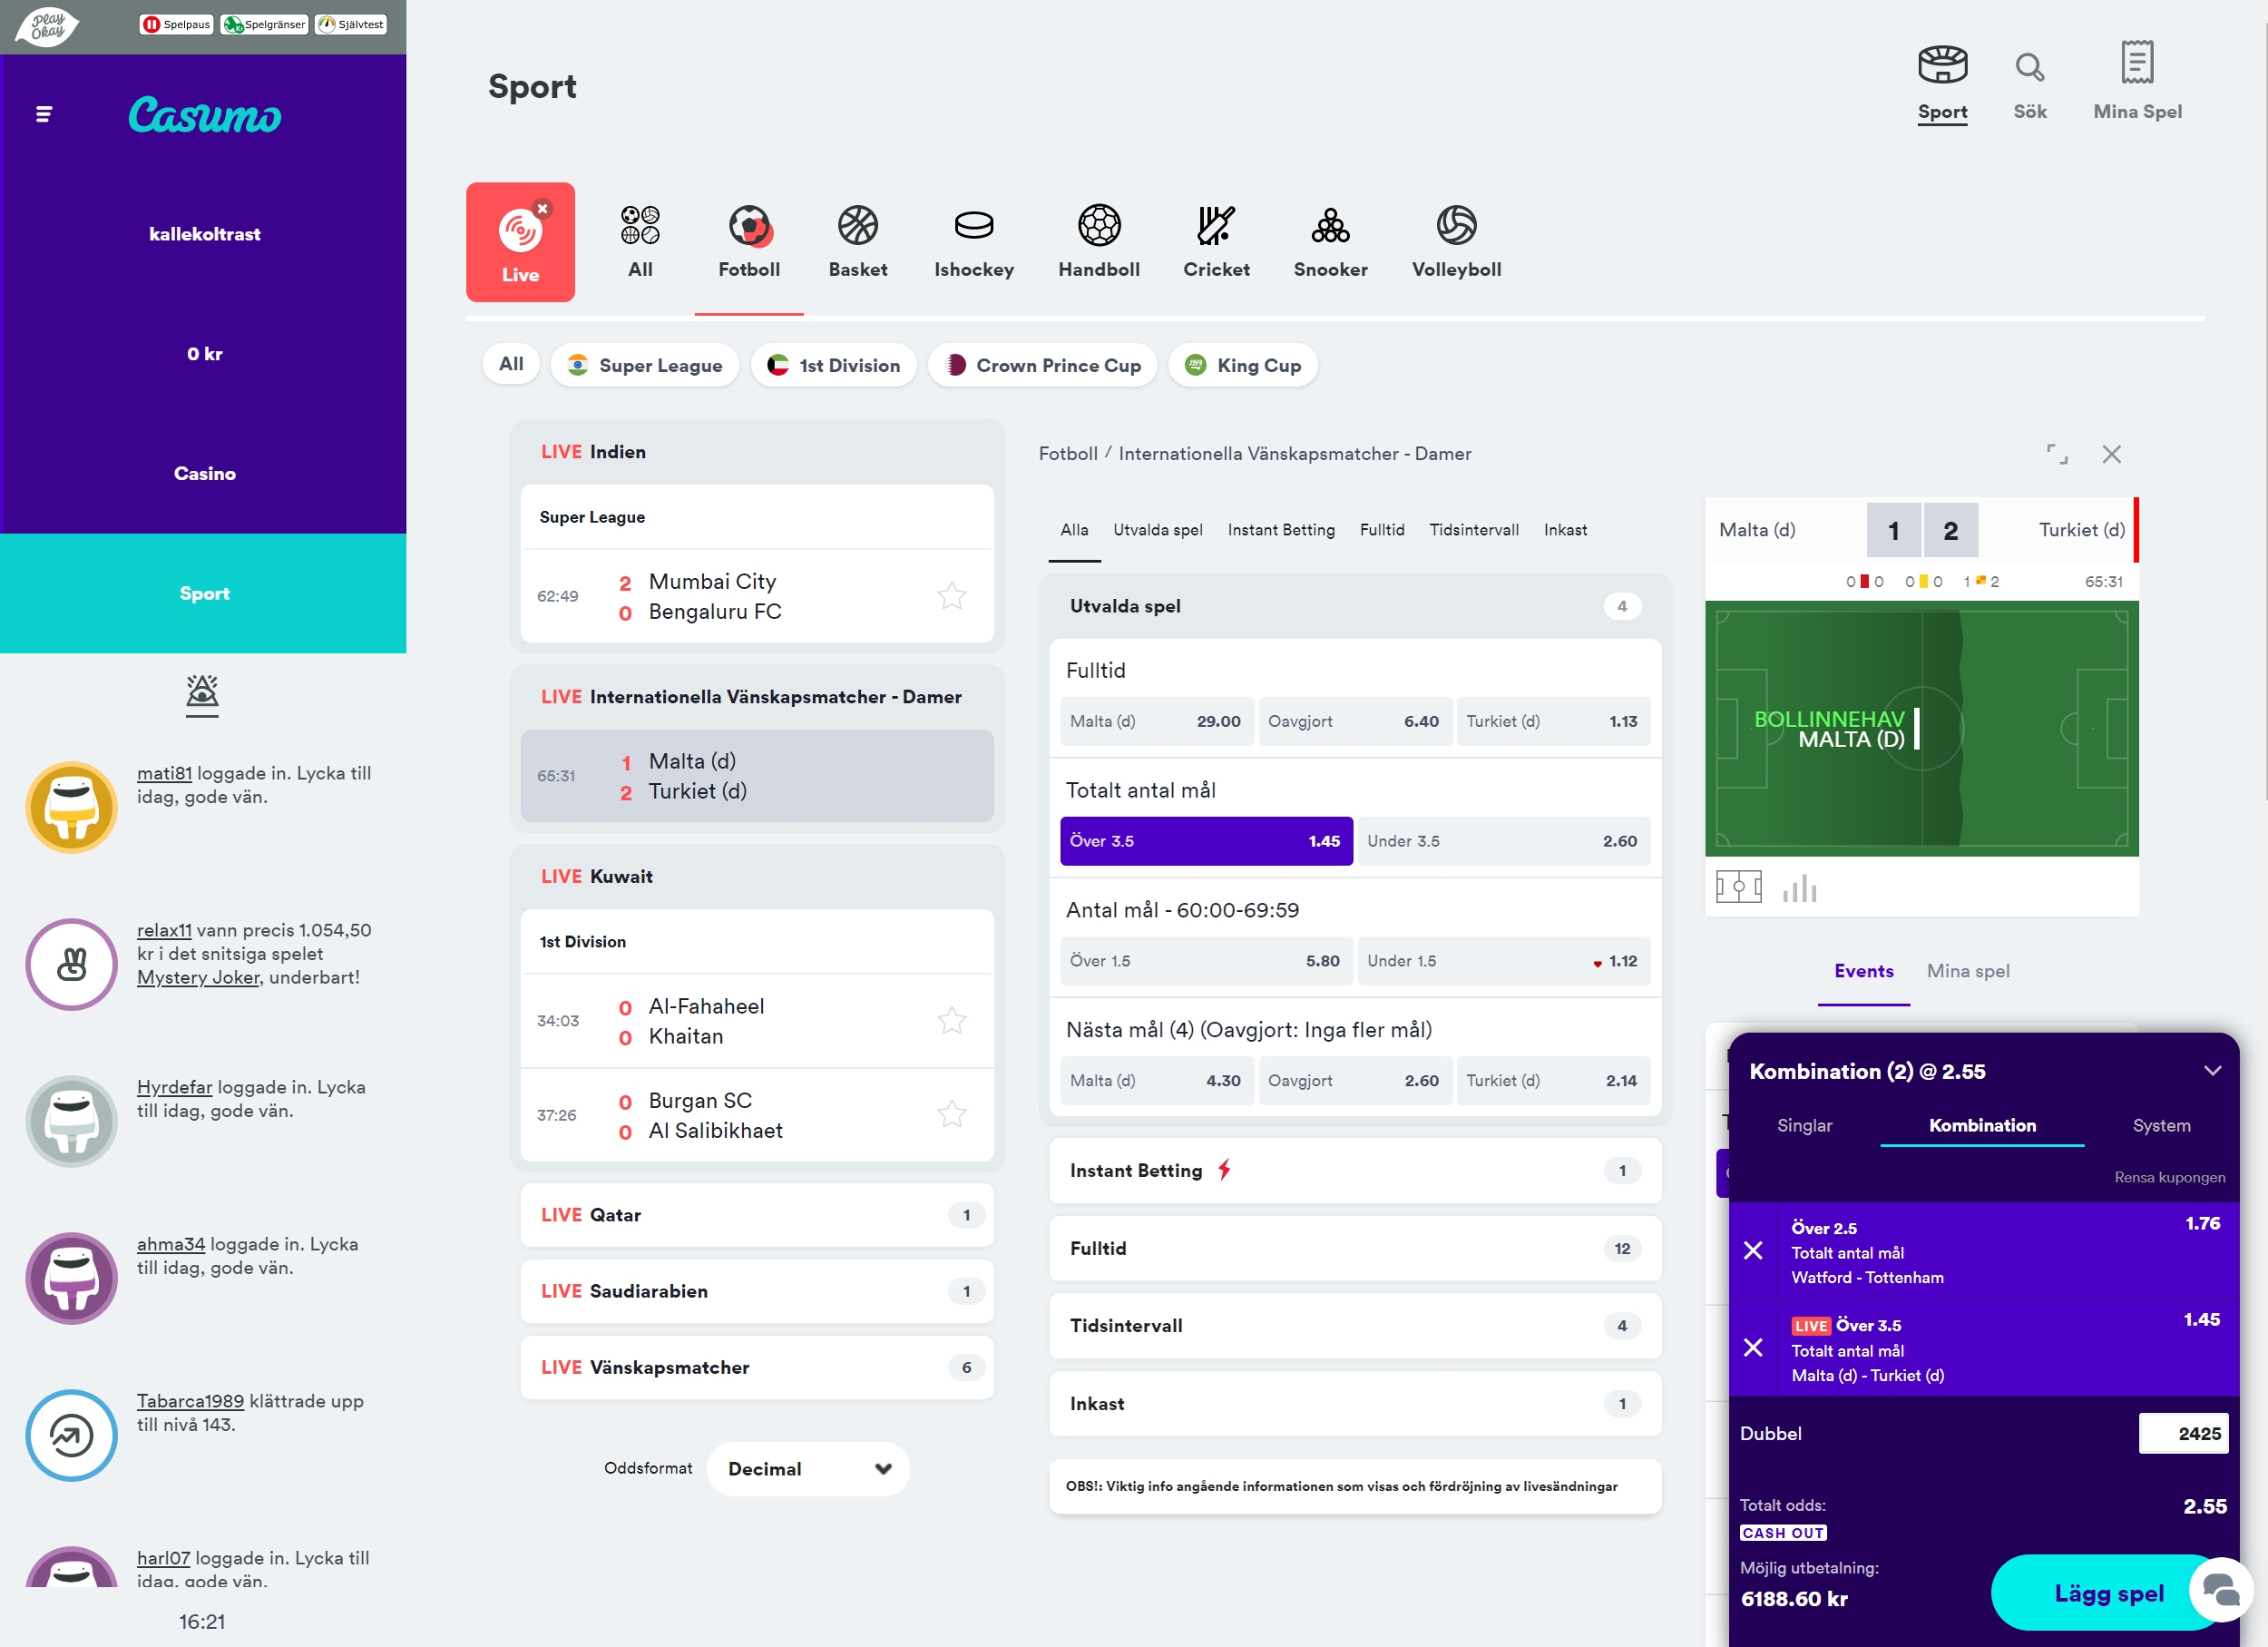Open Sök to search for games
Screen dimensions: 2268x1647
tap(2029, 80)
